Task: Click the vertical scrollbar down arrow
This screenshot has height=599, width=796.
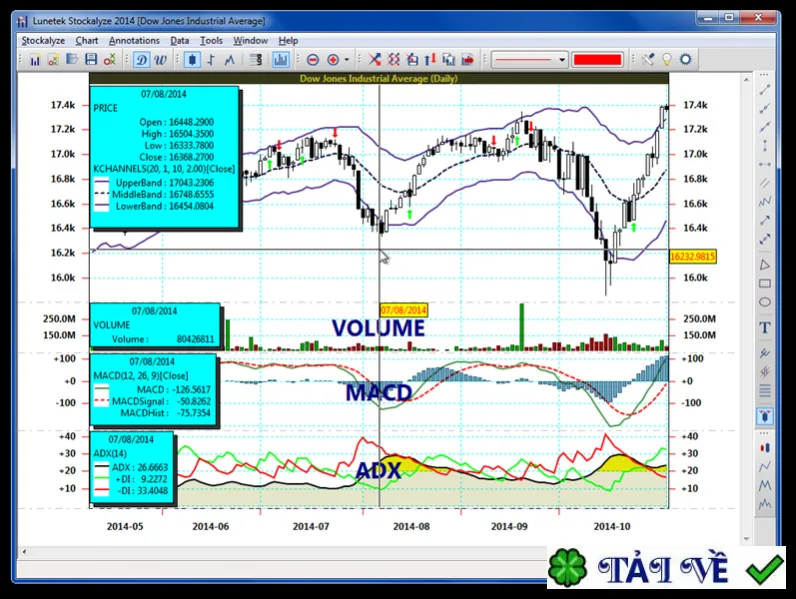Action: (x=746, y=539)
